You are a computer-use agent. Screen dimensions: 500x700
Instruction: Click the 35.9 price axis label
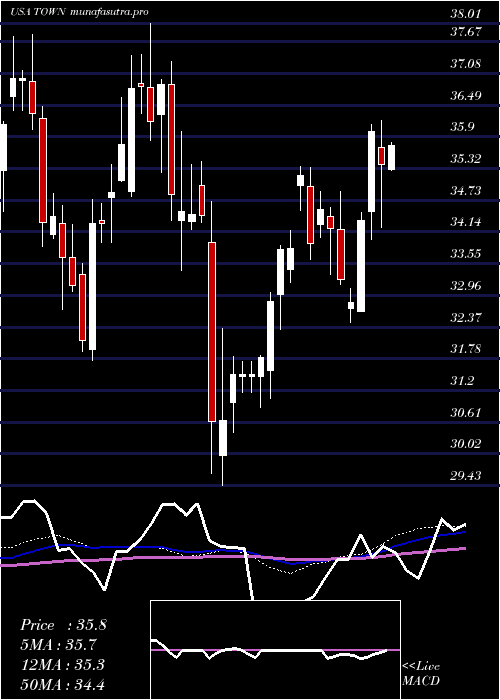tap(462, 127)
